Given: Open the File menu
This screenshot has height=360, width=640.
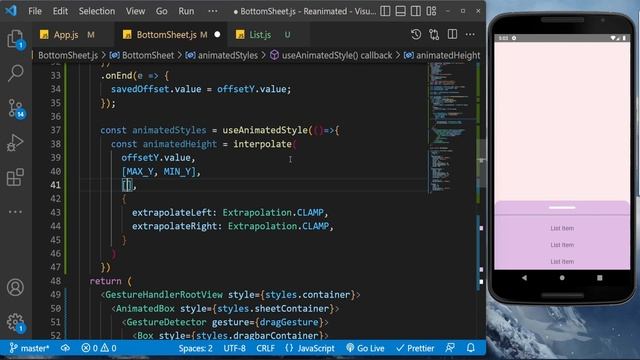Looking at the screenshot, I should [x=35, y=11].
